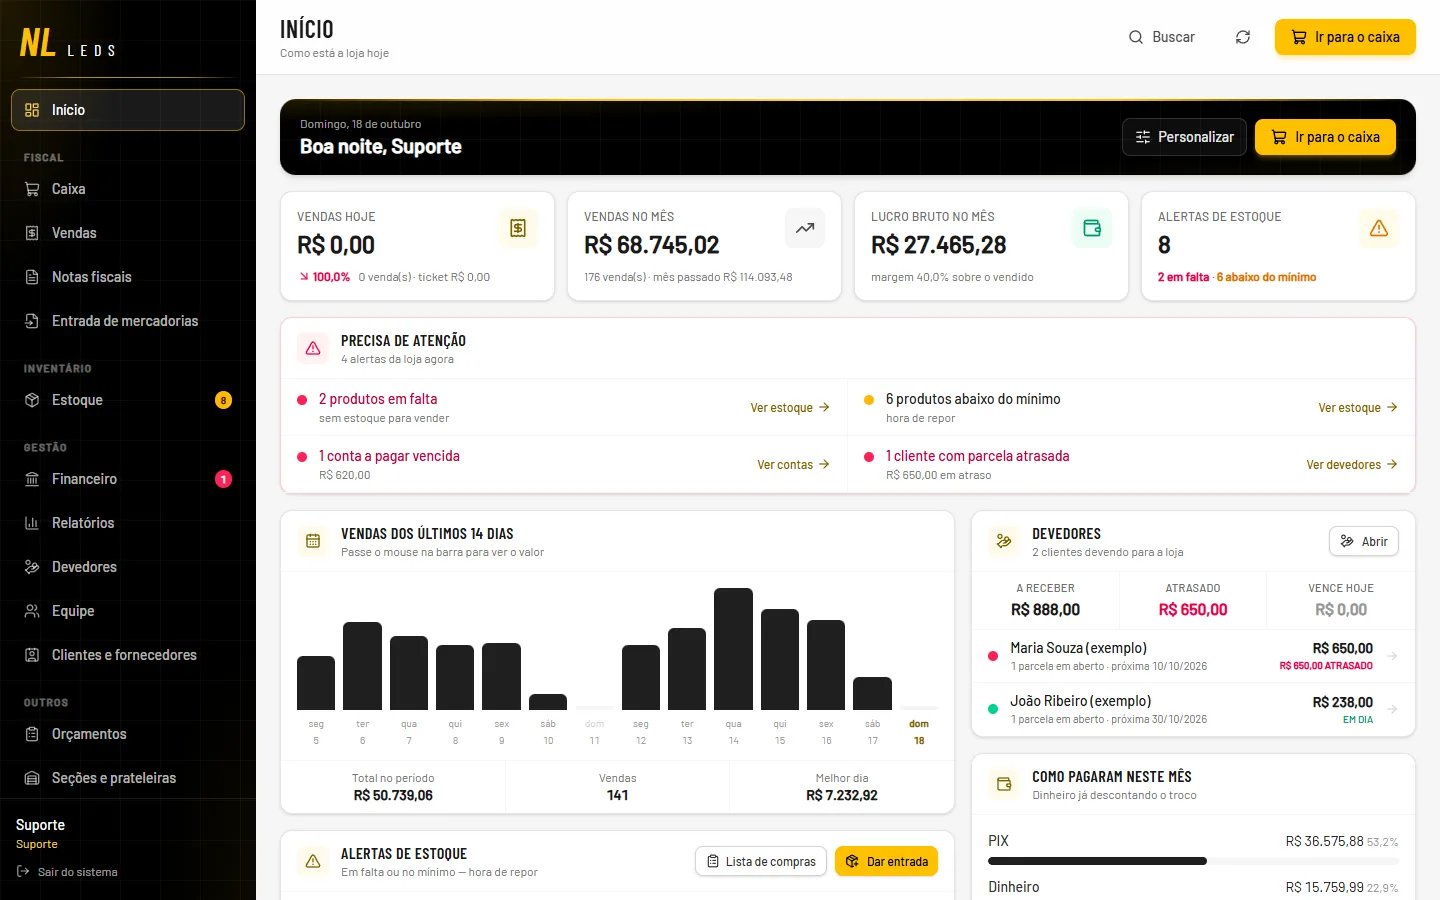Click the Vendas Hoje receipt icon
This screenshot has width=1440, height=900.
click(x=518, y=228)
